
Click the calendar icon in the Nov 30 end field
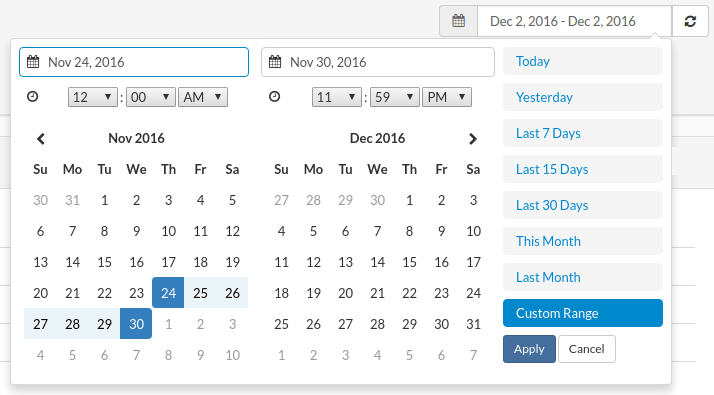point(275,62)
